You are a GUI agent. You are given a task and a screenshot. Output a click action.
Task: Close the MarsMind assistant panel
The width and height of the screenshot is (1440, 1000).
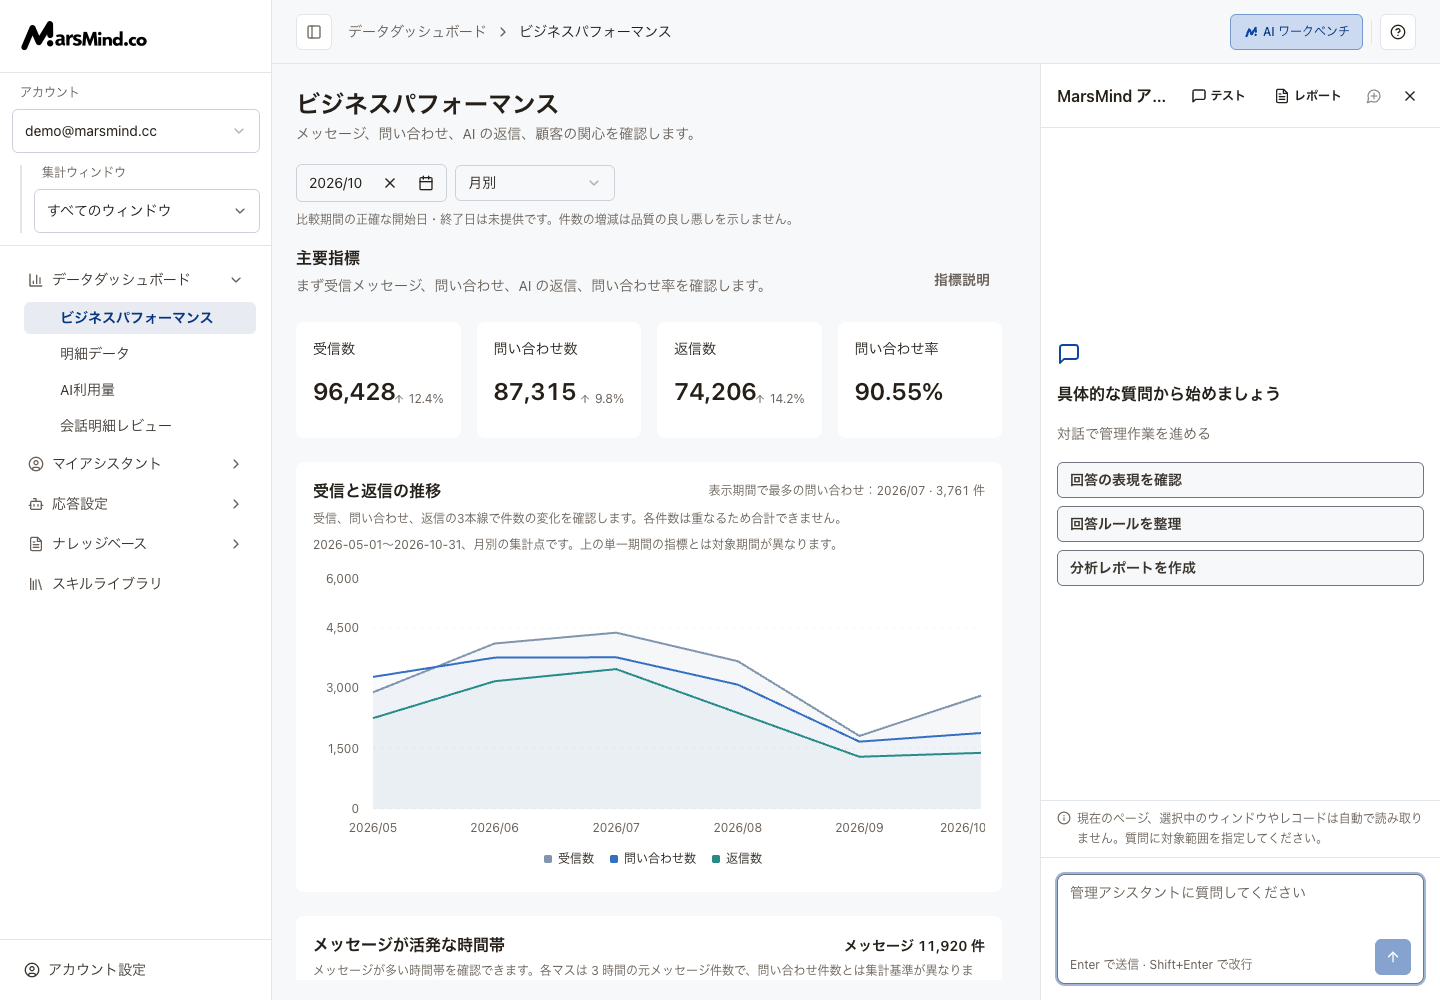click(1410, 96)
